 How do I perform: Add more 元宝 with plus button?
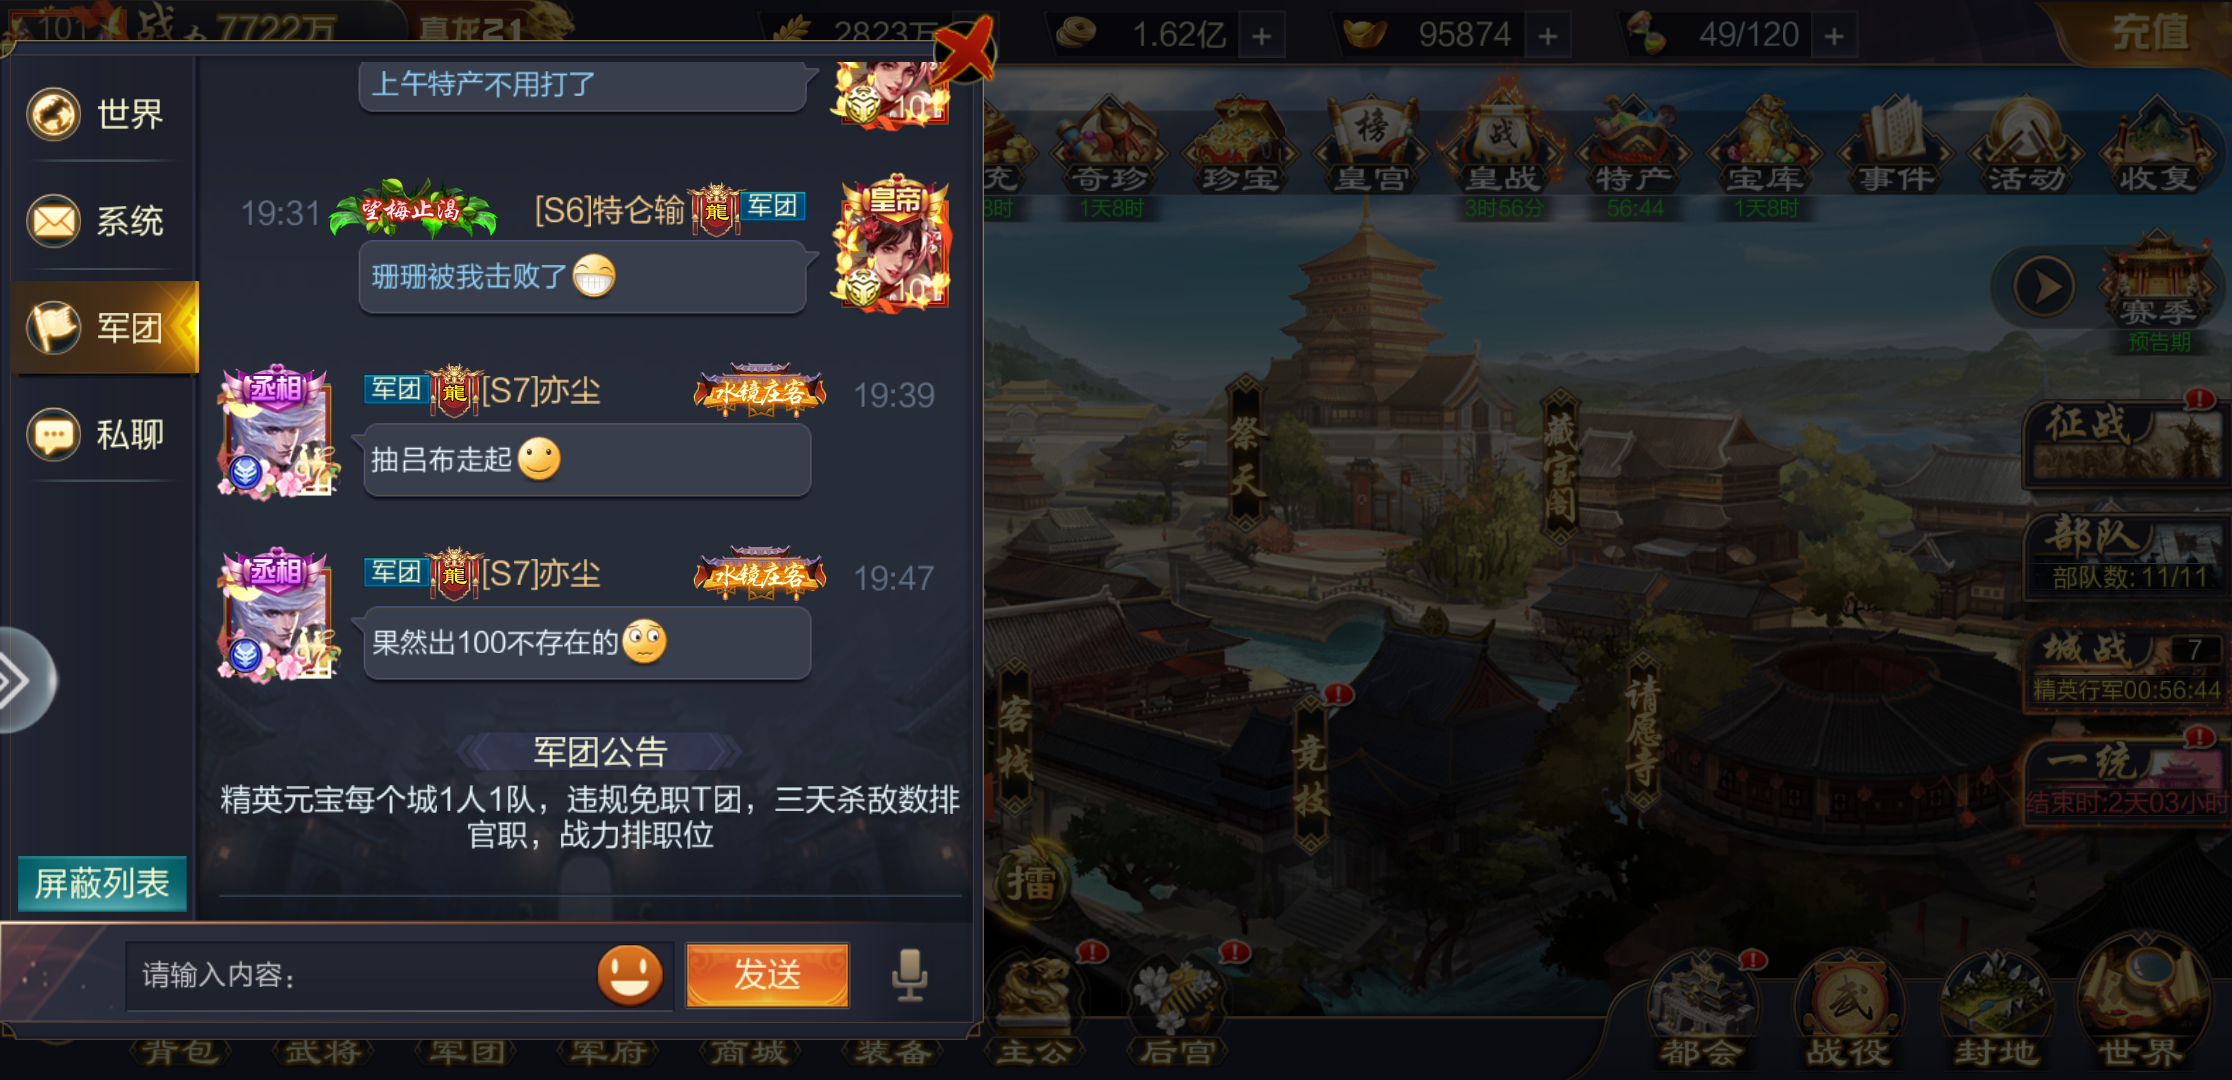(x=1548, y=36)
